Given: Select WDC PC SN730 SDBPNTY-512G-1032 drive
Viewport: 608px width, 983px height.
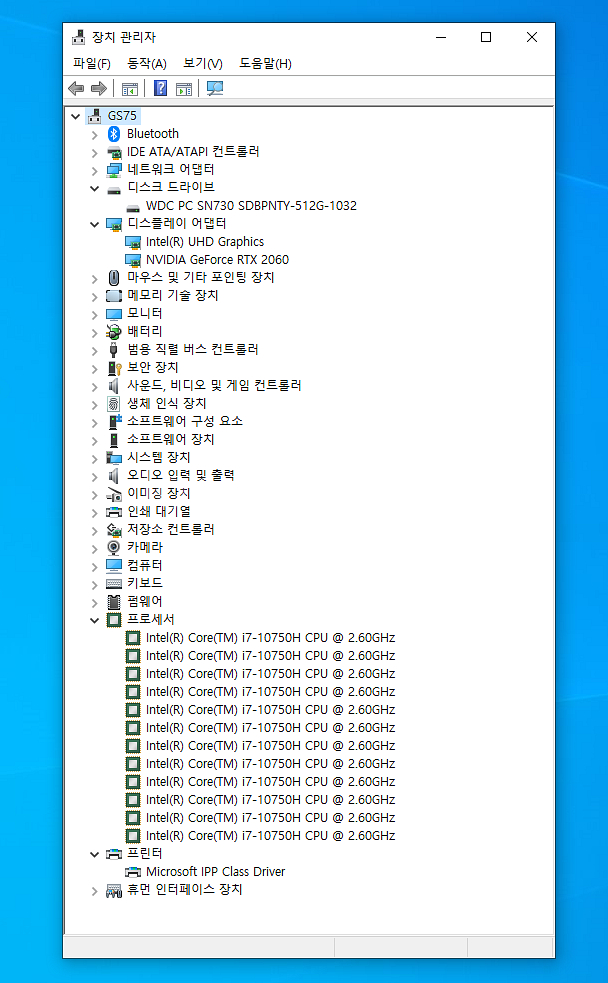Looking at the screenshot, I should tap(251, 206).
